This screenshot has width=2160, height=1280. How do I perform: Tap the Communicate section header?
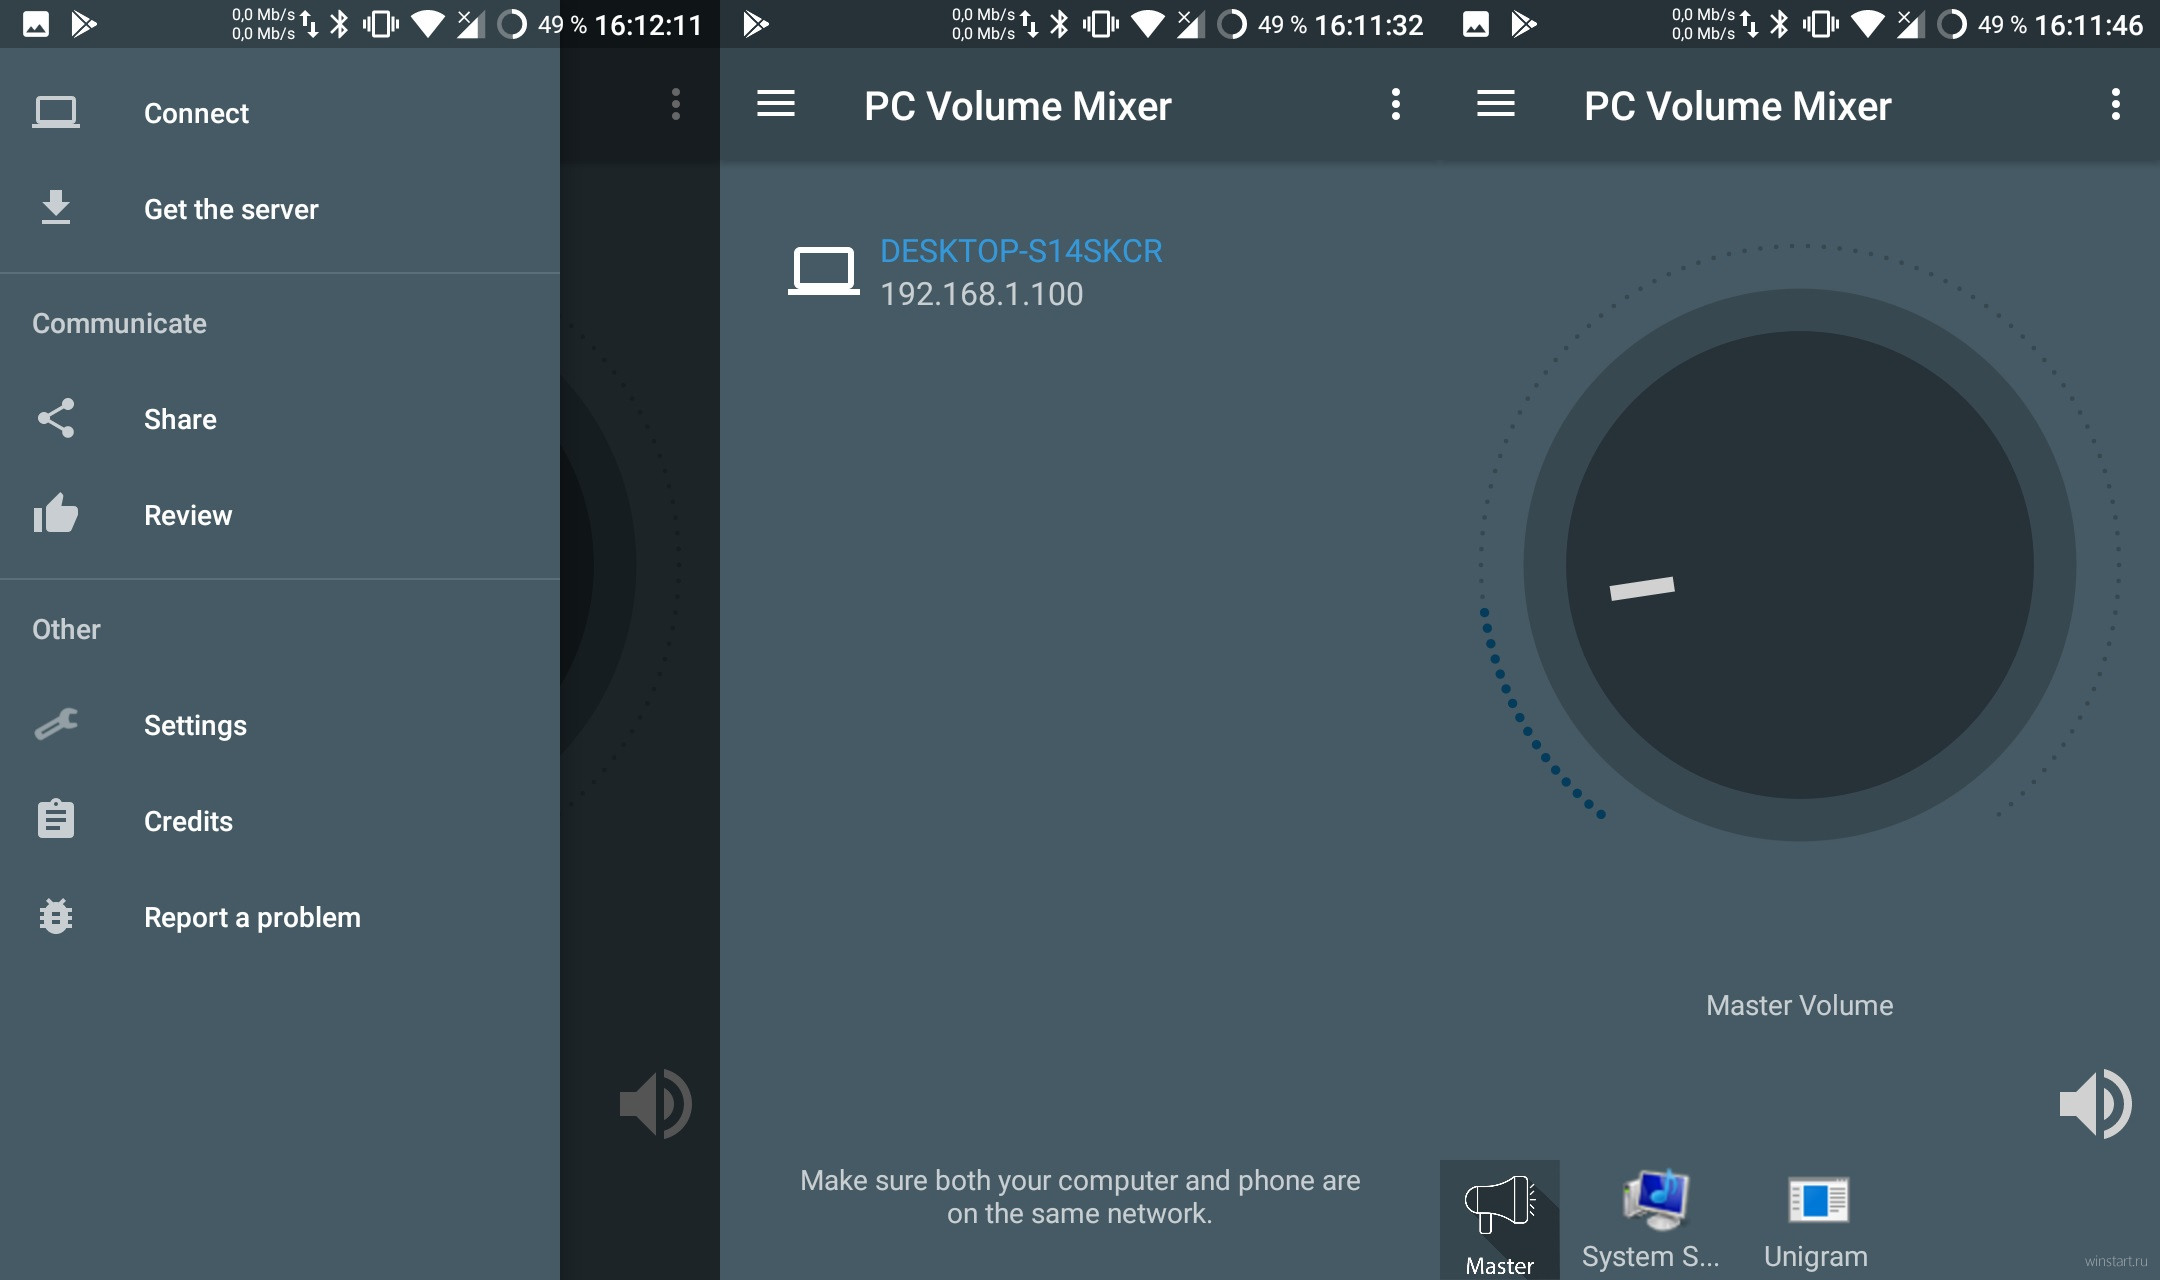point(119,323)
